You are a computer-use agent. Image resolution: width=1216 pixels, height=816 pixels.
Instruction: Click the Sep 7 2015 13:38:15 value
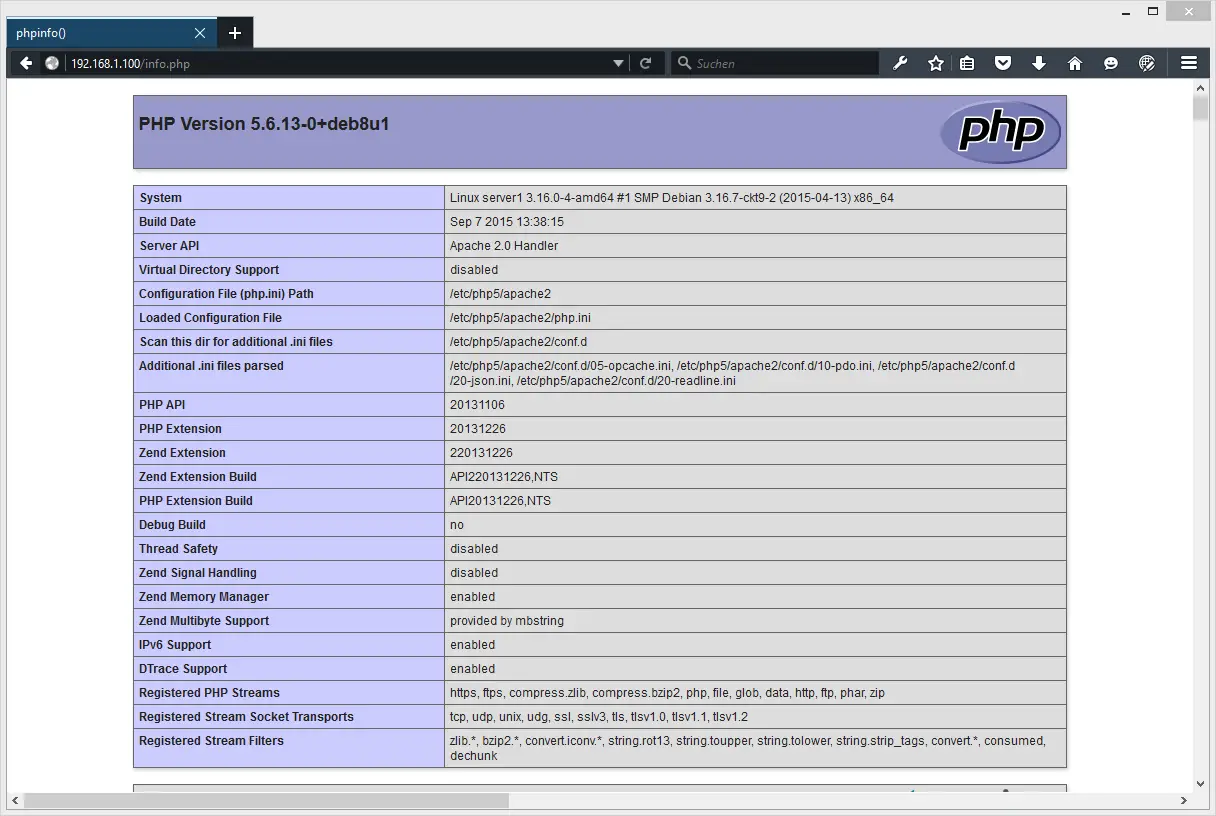point(507,222)
